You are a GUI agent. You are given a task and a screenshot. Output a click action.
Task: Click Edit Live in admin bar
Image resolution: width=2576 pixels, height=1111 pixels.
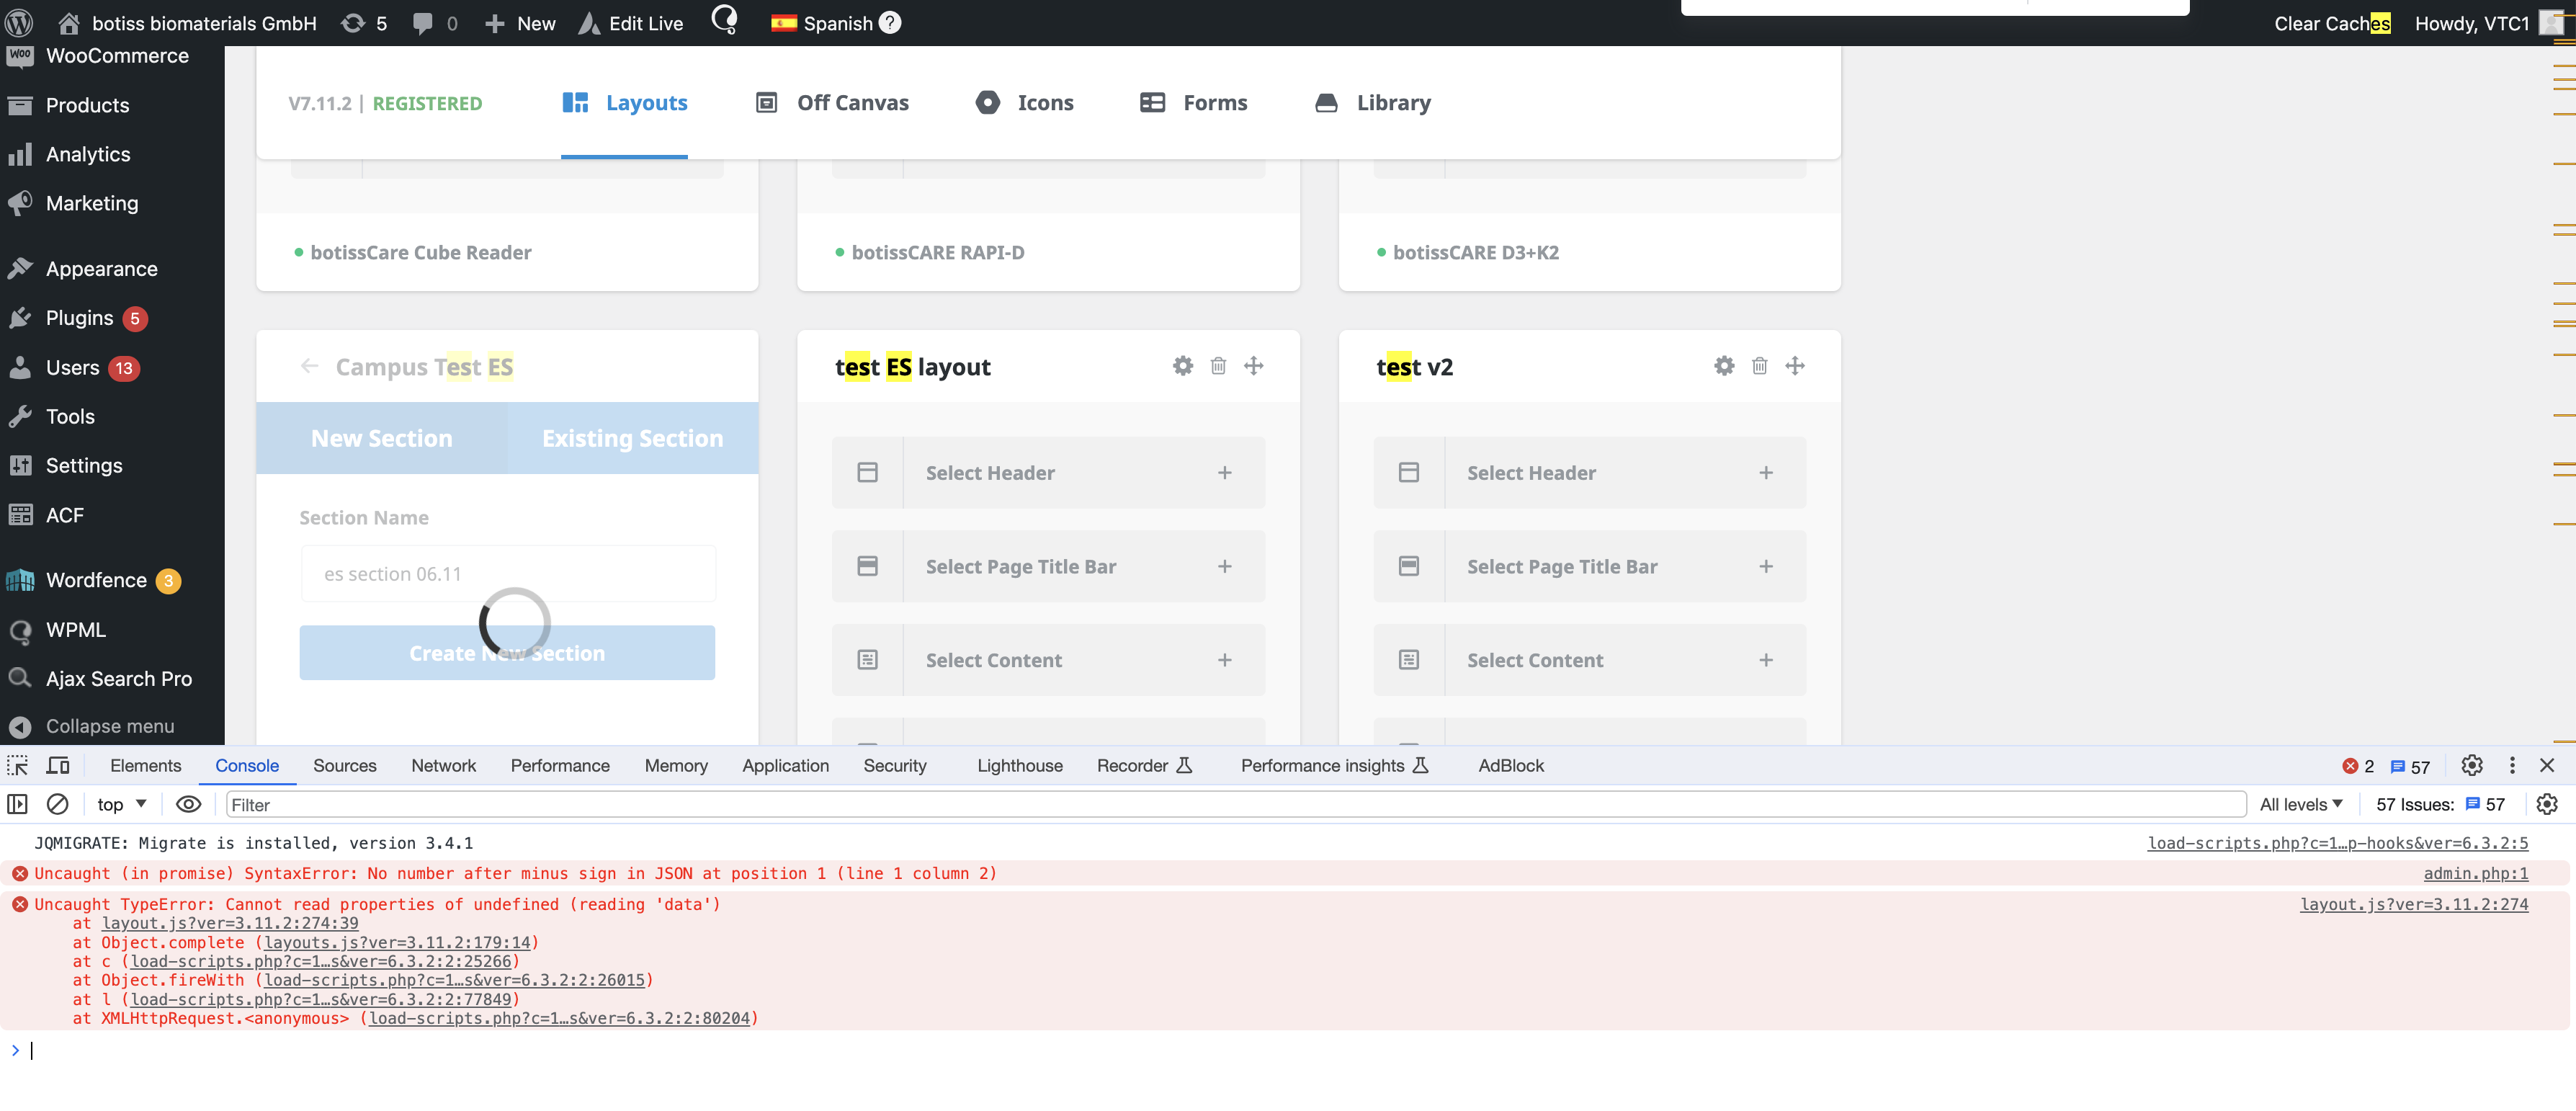click(631, 23)
